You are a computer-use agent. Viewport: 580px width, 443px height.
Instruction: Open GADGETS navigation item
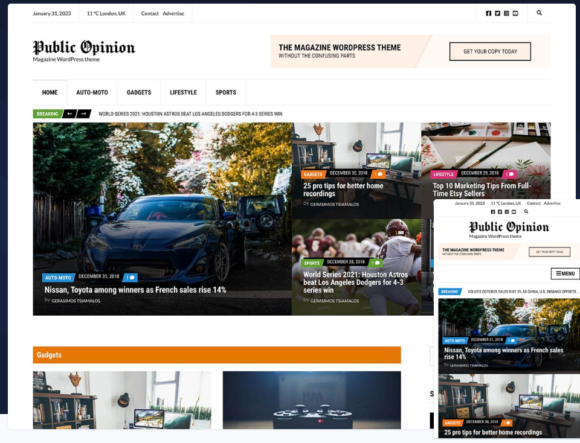139,92
